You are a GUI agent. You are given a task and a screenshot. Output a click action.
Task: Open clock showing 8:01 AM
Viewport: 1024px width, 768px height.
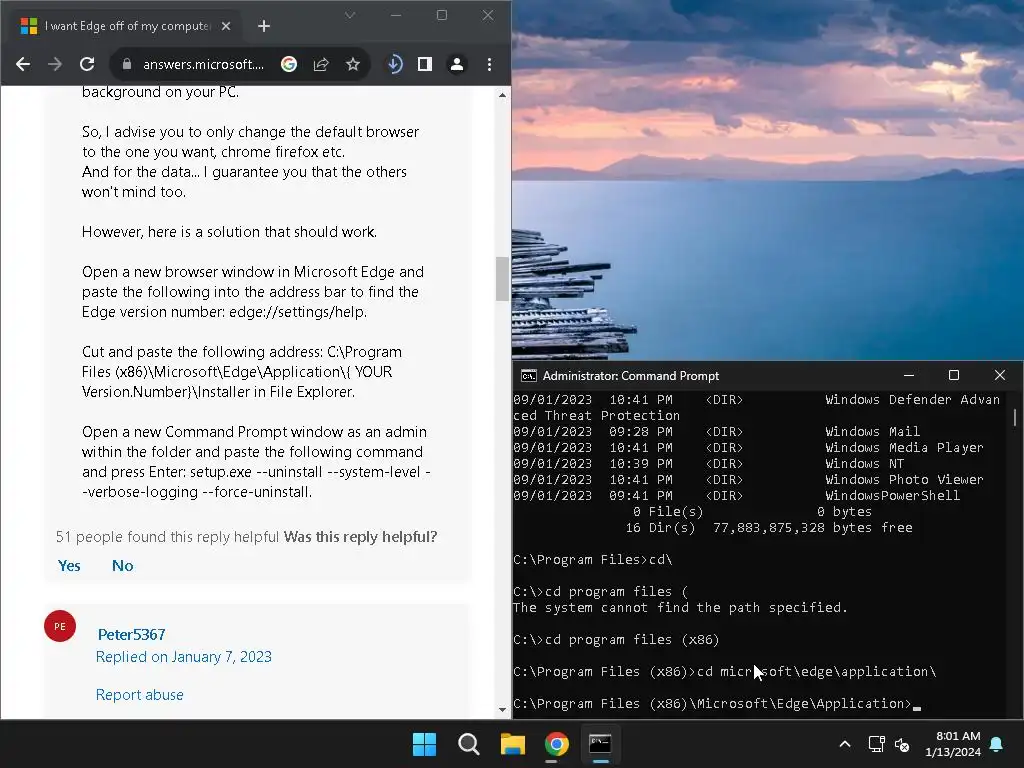953,744
